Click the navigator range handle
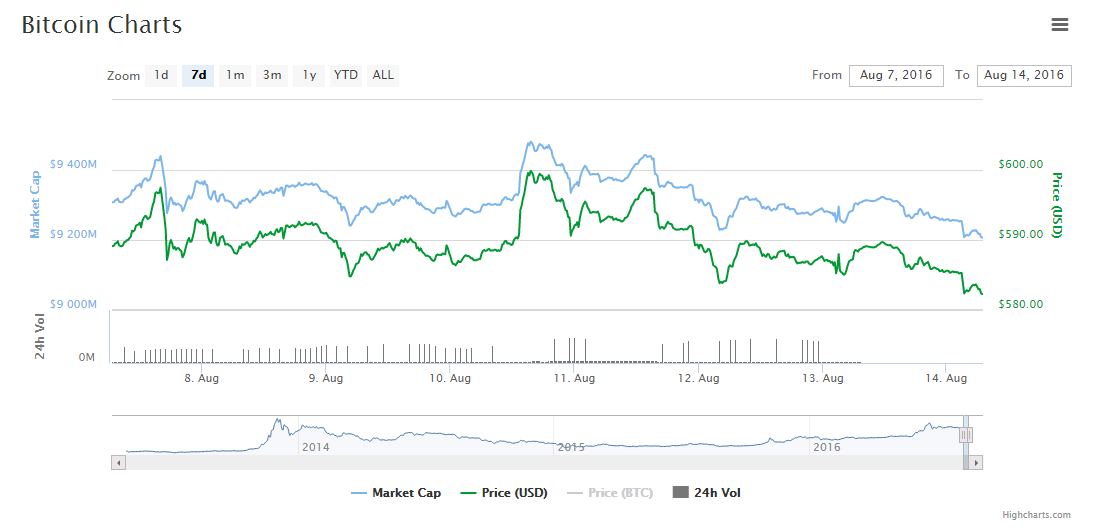 (966, 435)
